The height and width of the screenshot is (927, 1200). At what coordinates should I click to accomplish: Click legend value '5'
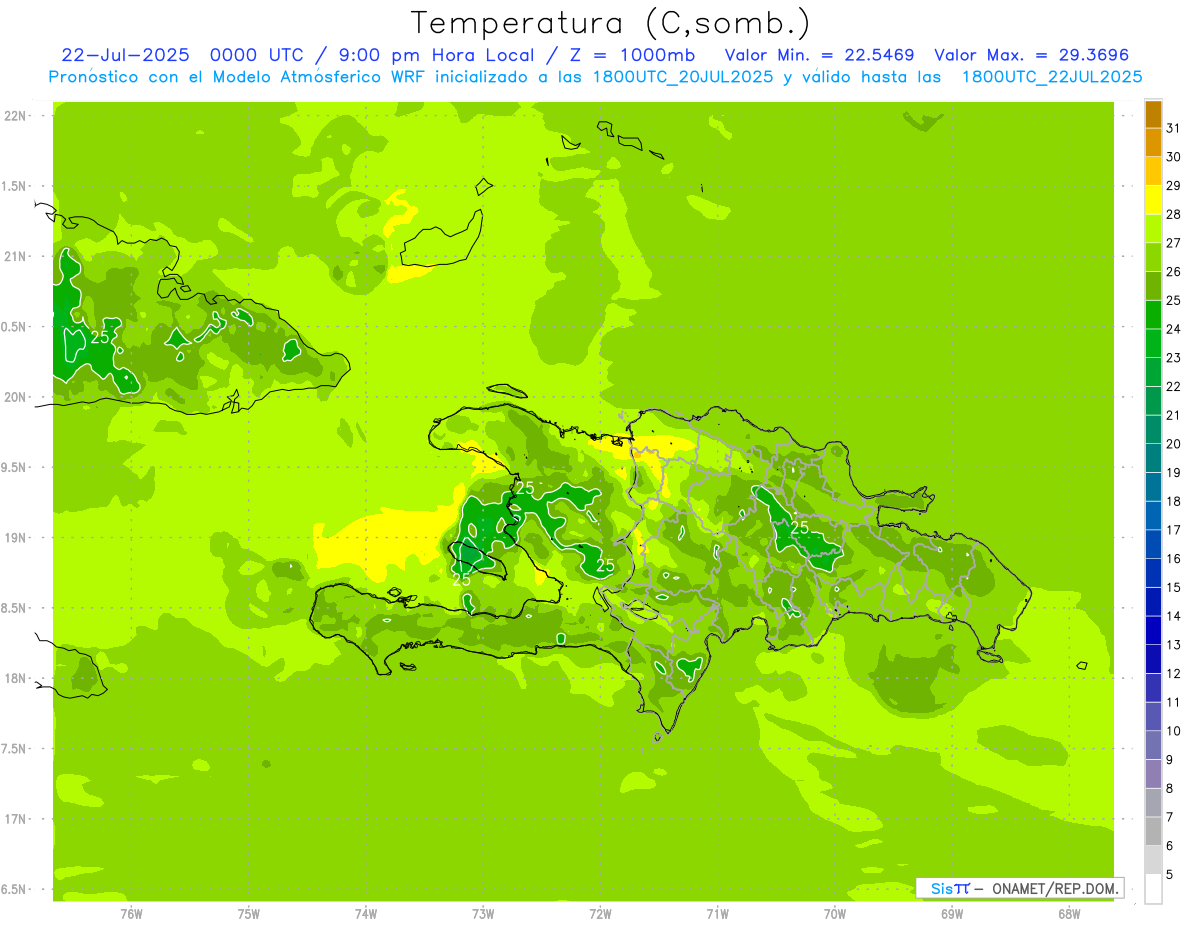click(x=1170, y=874)
